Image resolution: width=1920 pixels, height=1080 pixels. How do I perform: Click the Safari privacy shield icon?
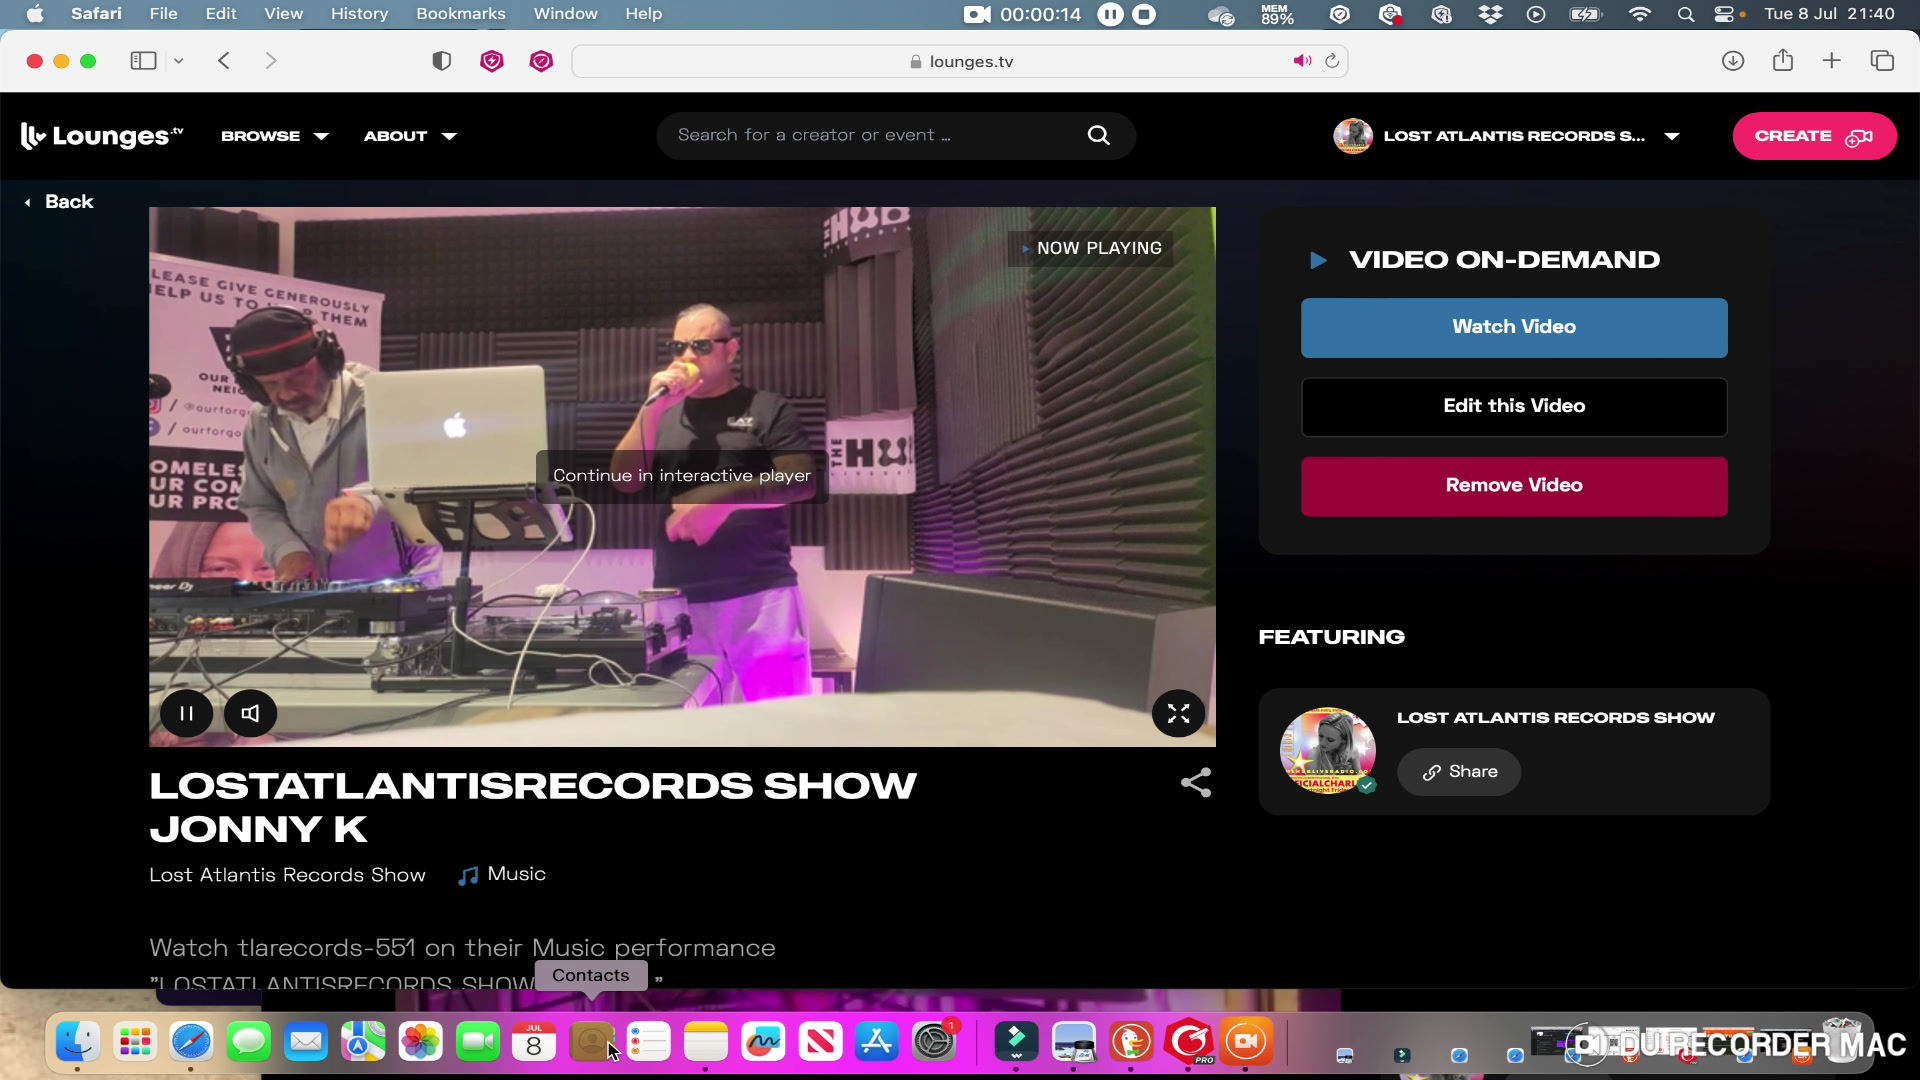pos(441,61)
